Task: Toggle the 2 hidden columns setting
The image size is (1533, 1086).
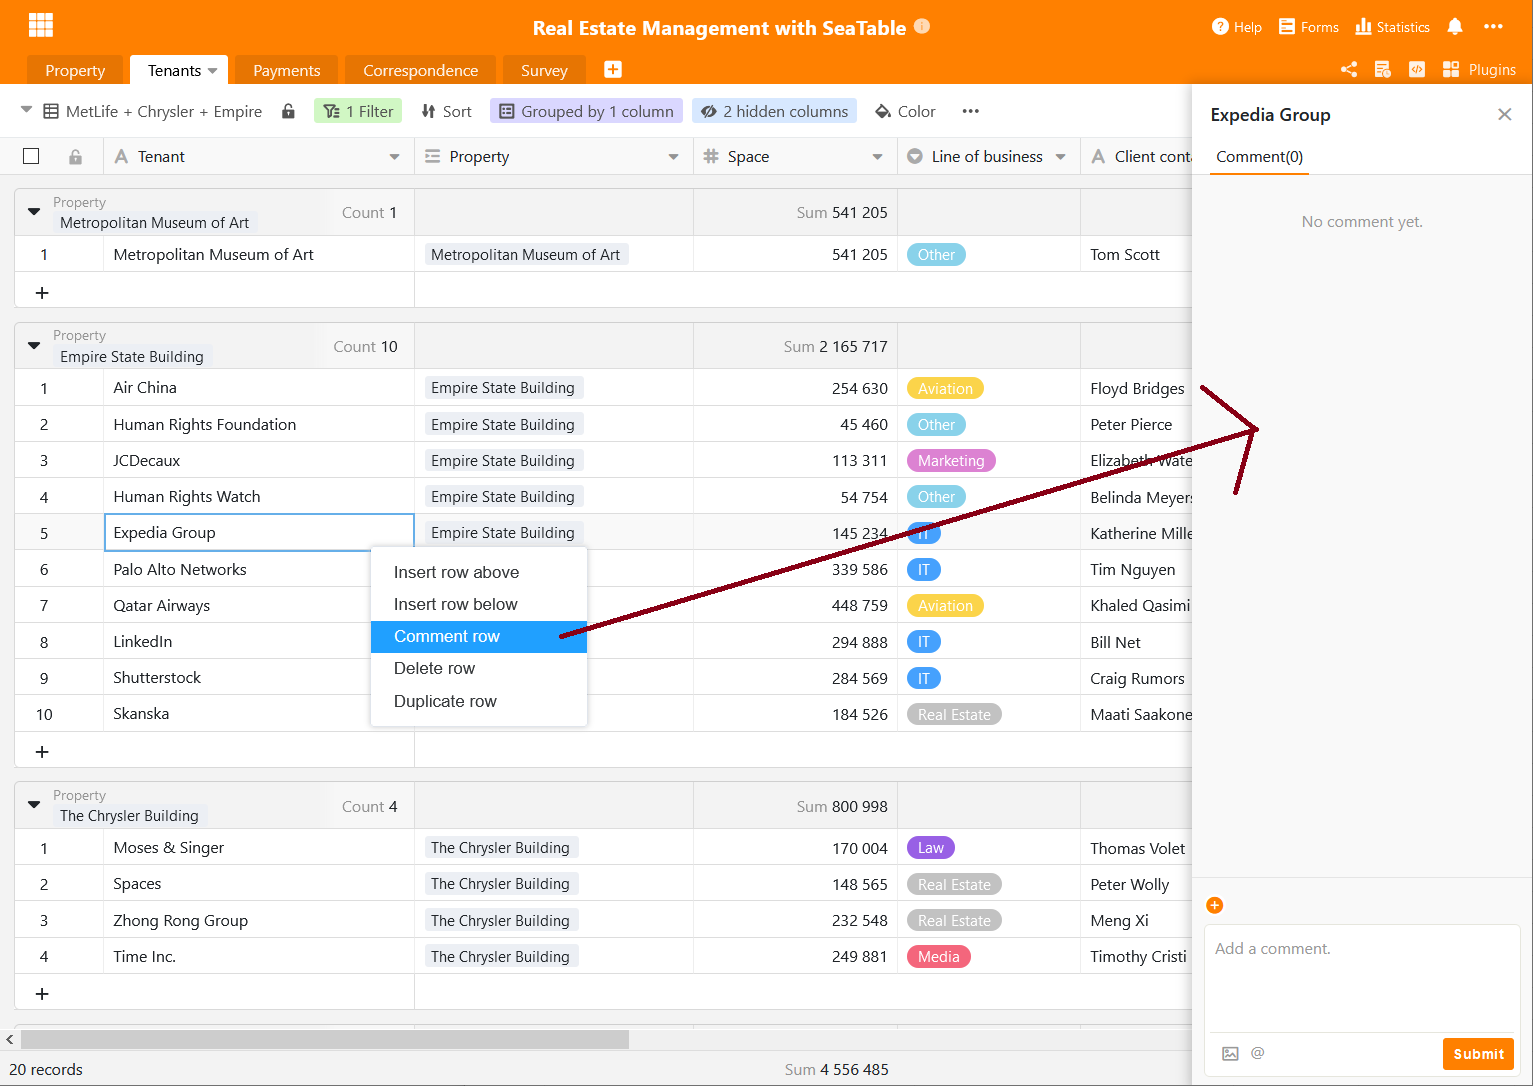Action: pyautogui.click(x=774, y=111)
